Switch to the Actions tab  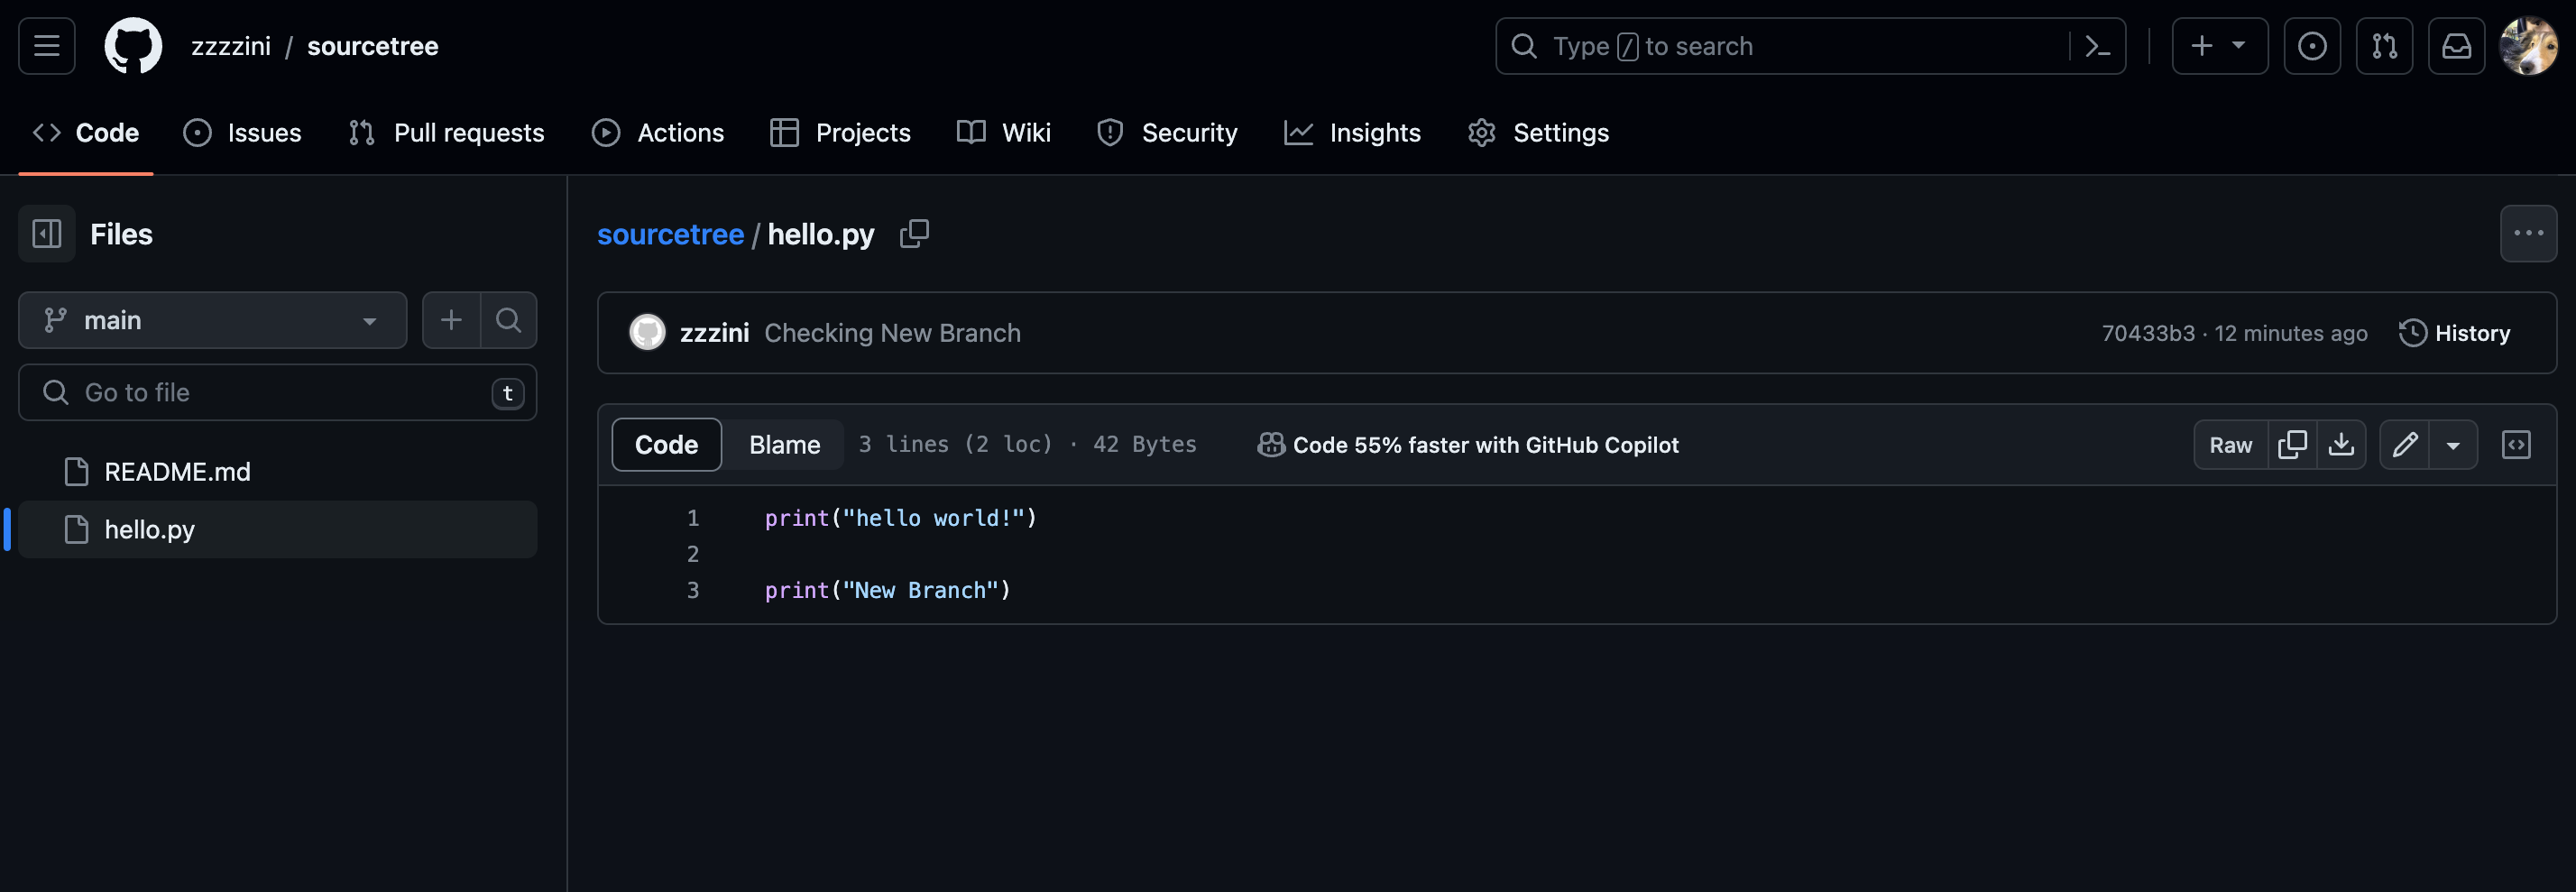click(657, 132)
